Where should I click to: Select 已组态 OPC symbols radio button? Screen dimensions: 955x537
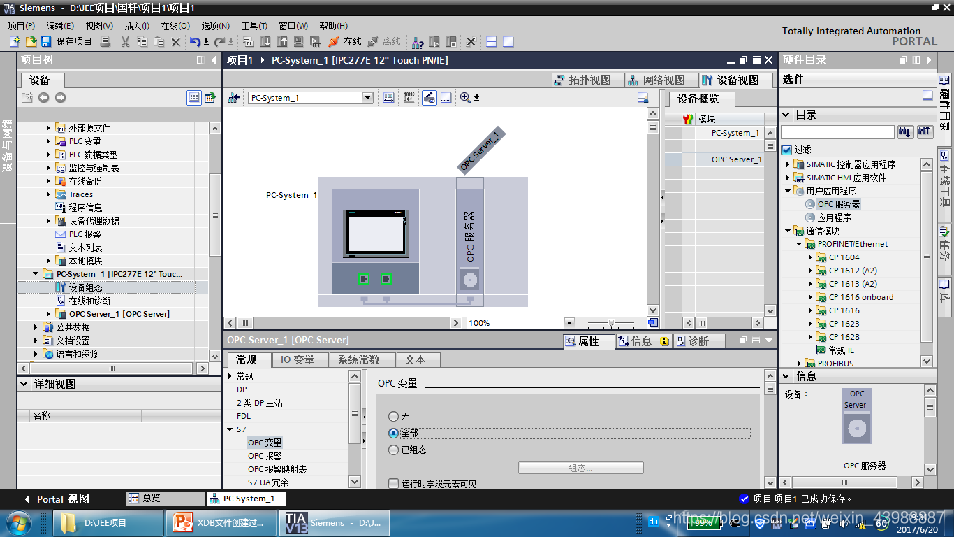point(393,450)
